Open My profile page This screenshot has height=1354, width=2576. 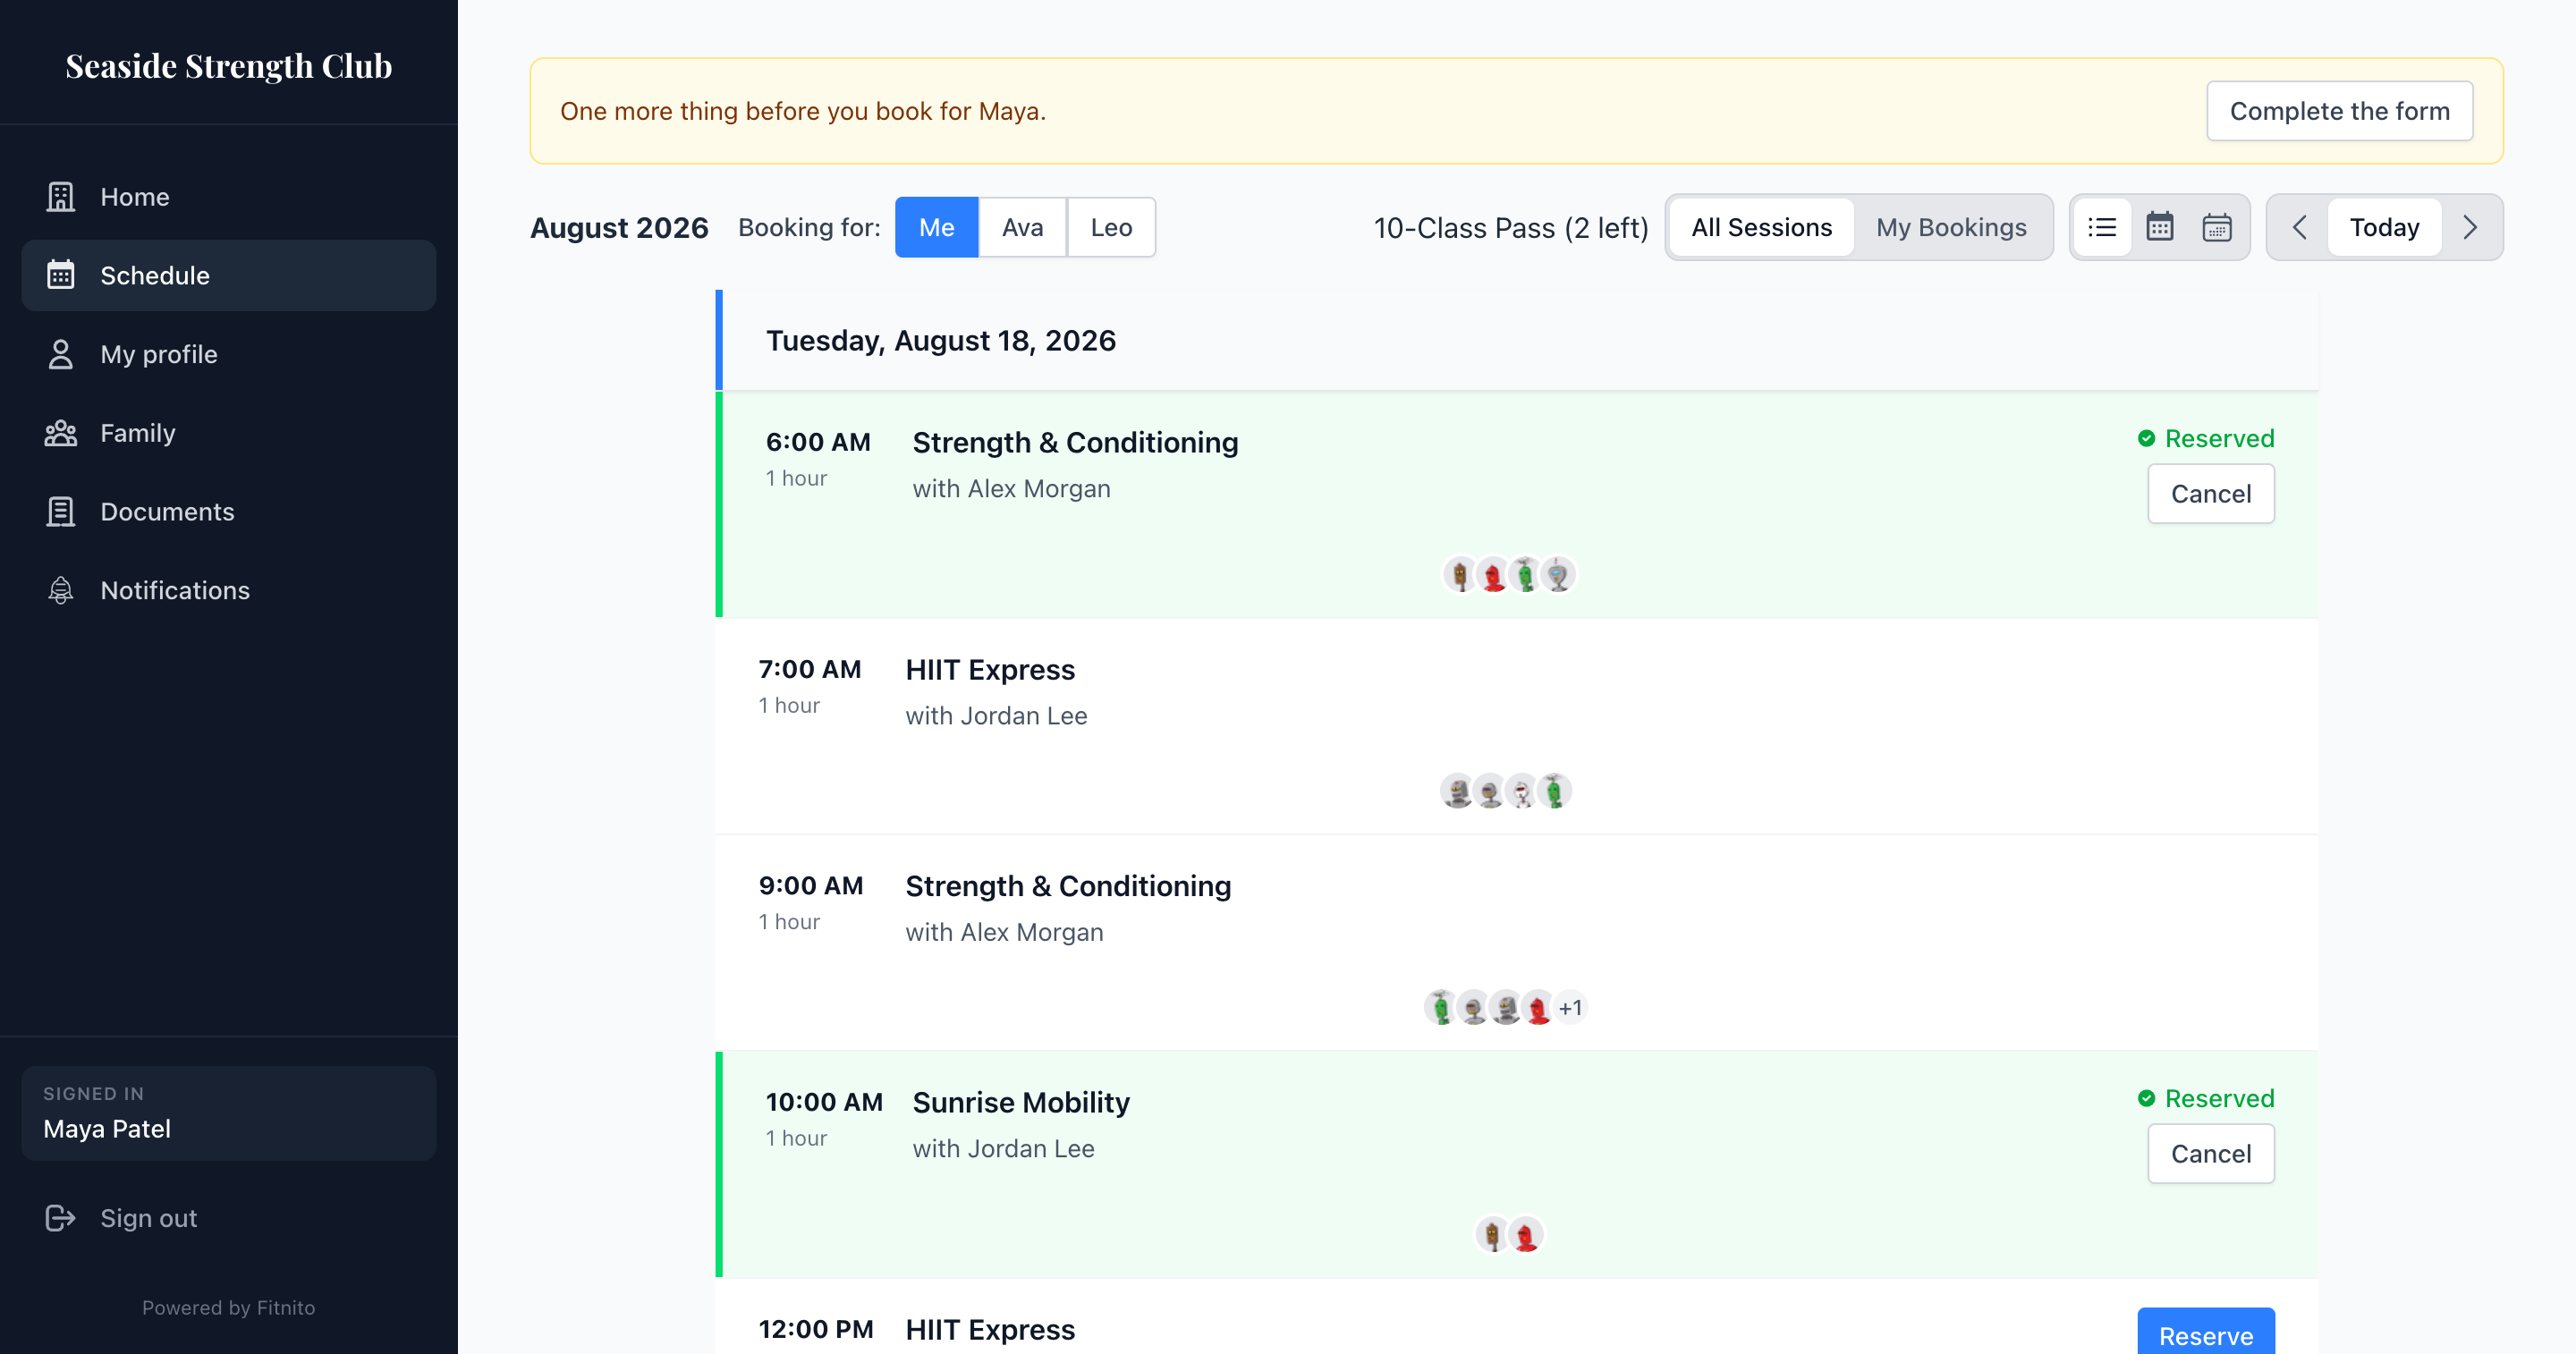(x=229, y=354)
